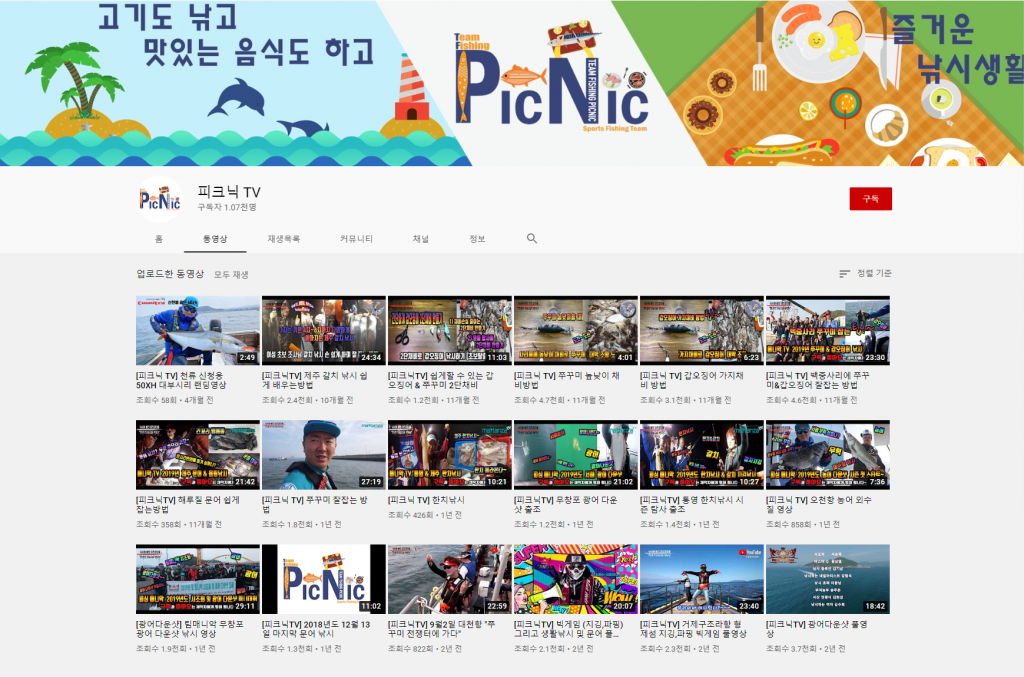The width and height of the screenshot is (1024, 677).
Task: Click the channel search magnifier icon
Action: (532, 239)
